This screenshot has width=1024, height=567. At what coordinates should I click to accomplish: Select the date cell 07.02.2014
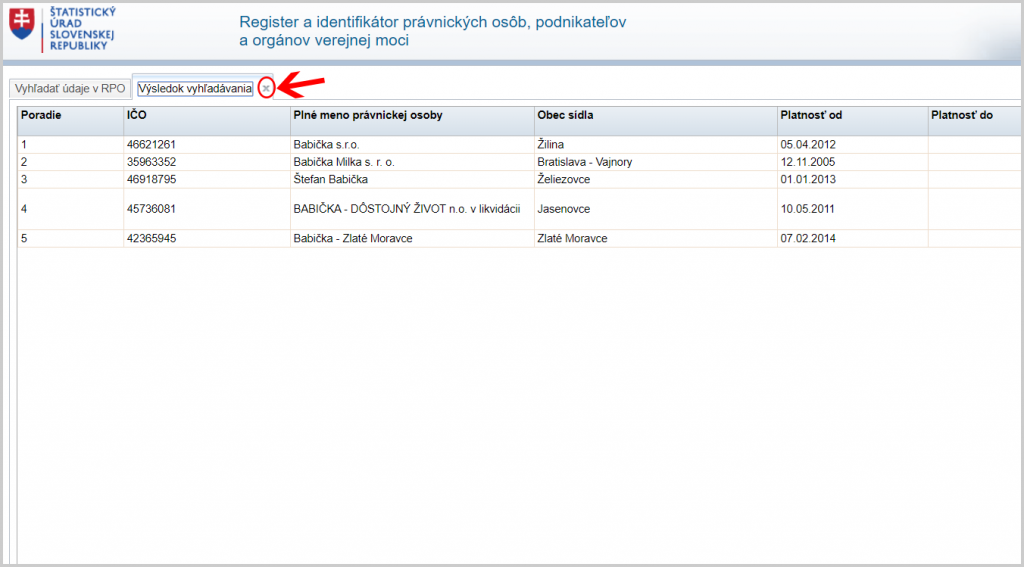pyautogui.click(x=852, y=238)
